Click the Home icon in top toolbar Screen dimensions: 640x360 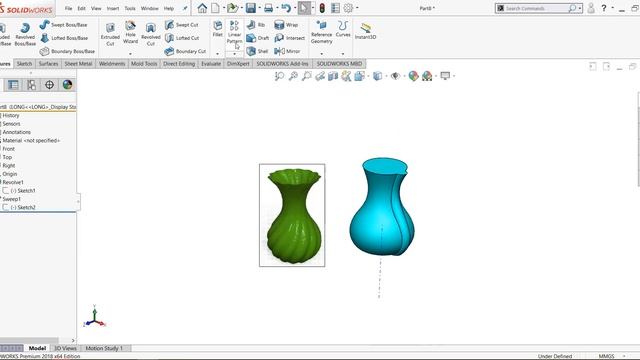pyautogui.click(x=202, y=8)
